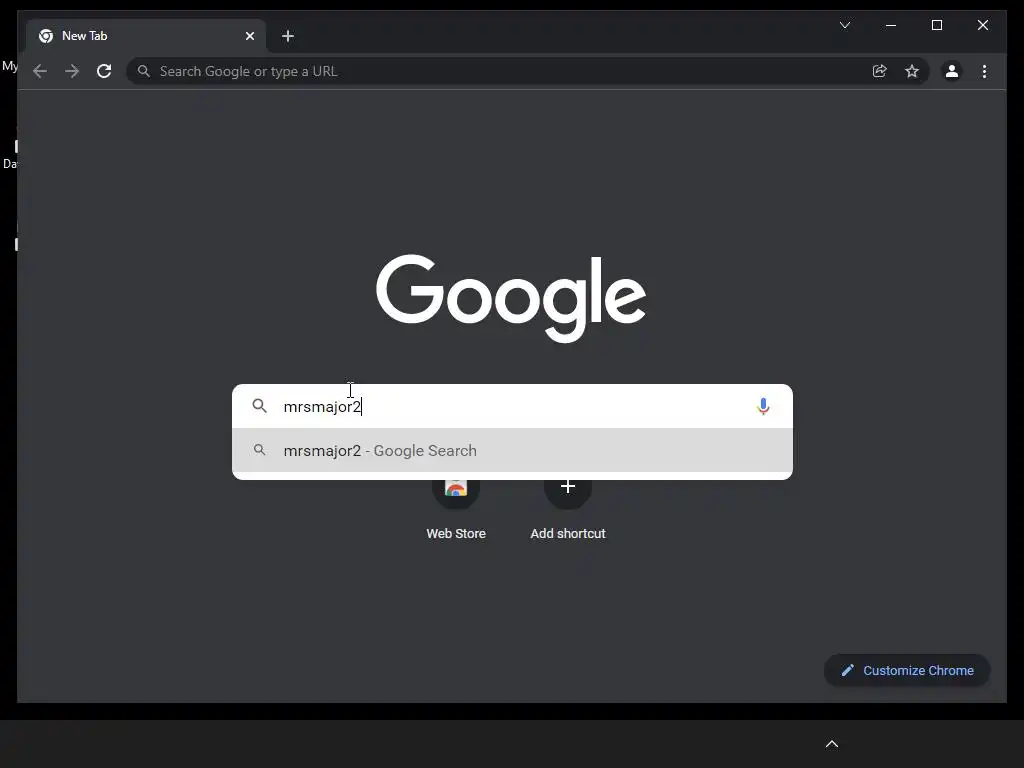Open the Web Store shortcut

point(456,511)
